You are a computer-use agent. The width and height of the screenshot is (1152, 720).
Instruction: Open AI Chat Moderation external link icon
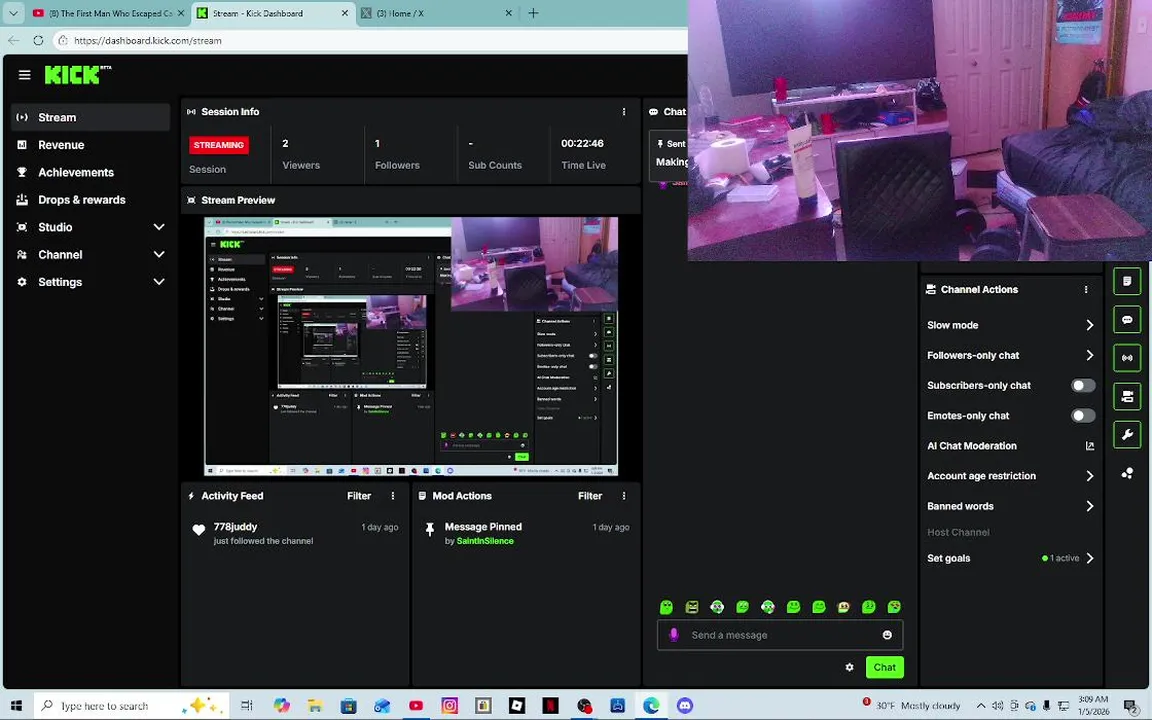click(1090, 446)
